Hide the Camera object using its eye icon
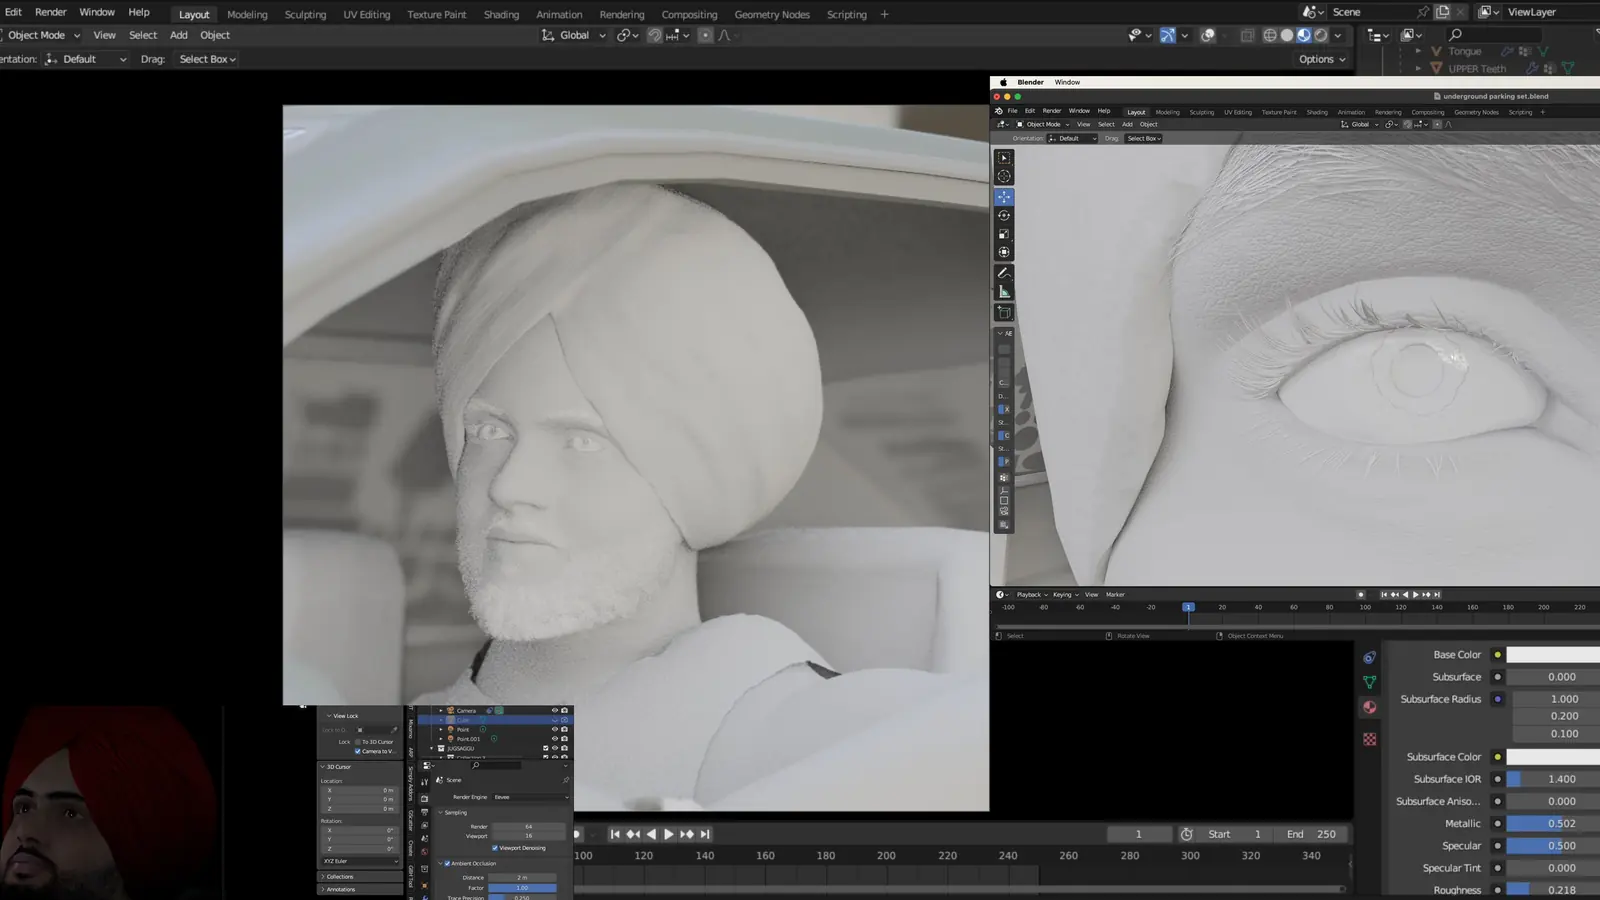This screenshot has width=1600, height=900. (x=555, y=711)
